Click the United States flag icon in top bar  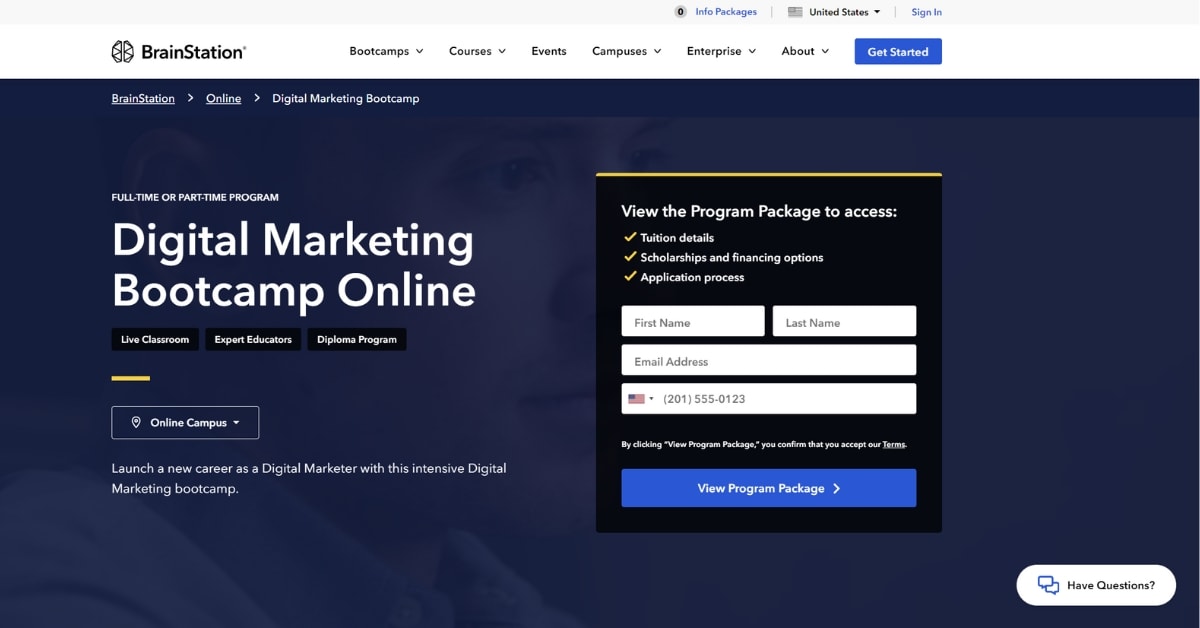(795, 12)
